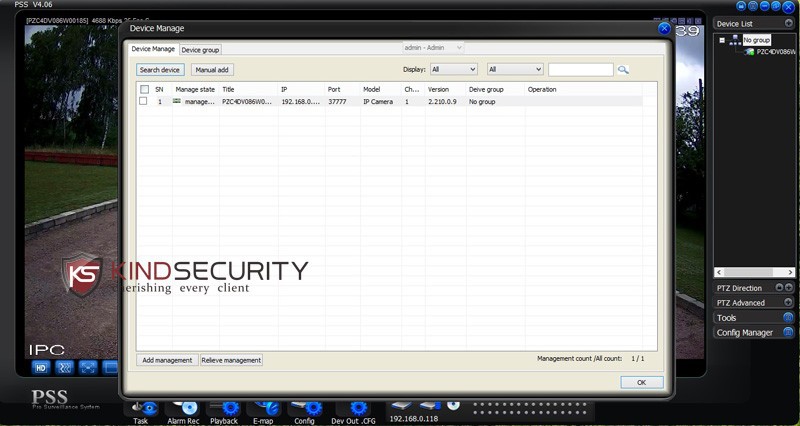Switch to the Device group tab
The width and height of the screenshot is (800, 426).
[201, 49]
